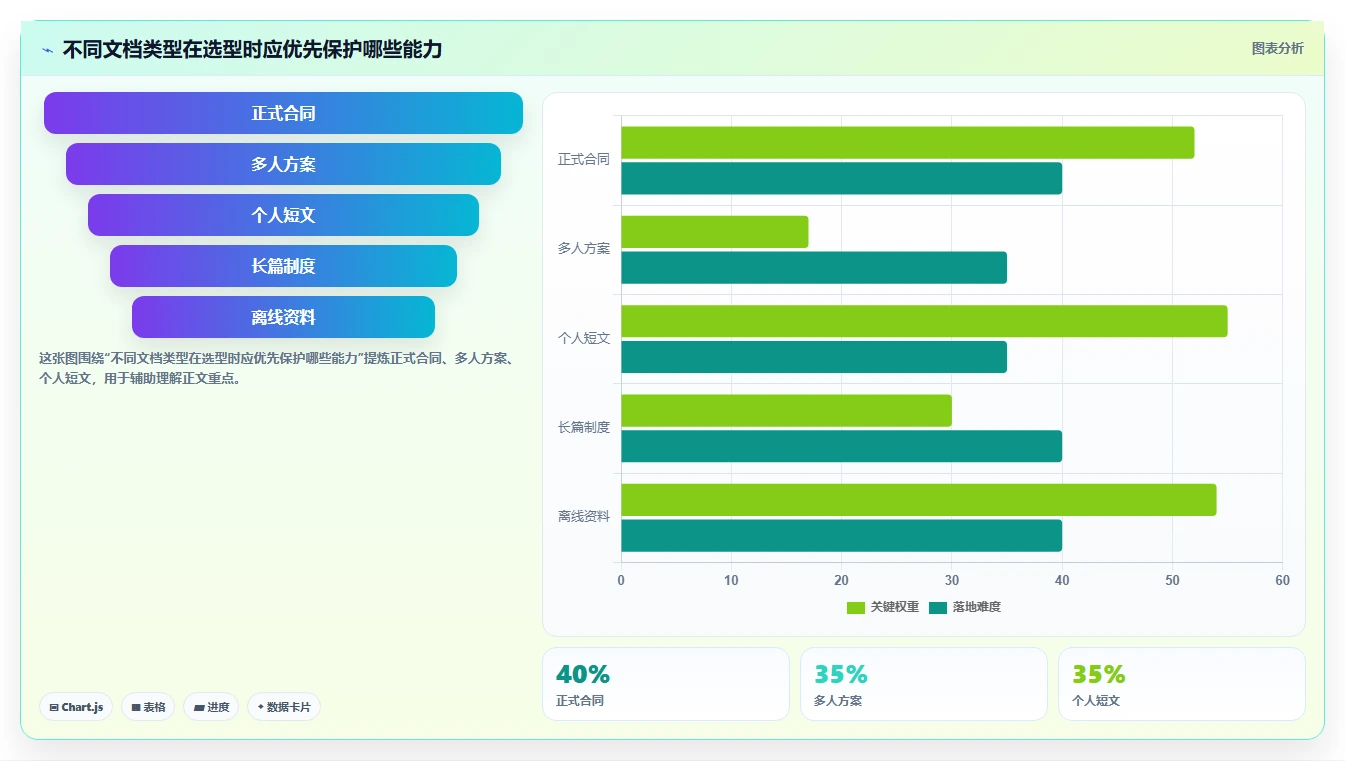Click the 离线资料 y-axis label
Viewport: 1345px width, 761px height.
584,517
